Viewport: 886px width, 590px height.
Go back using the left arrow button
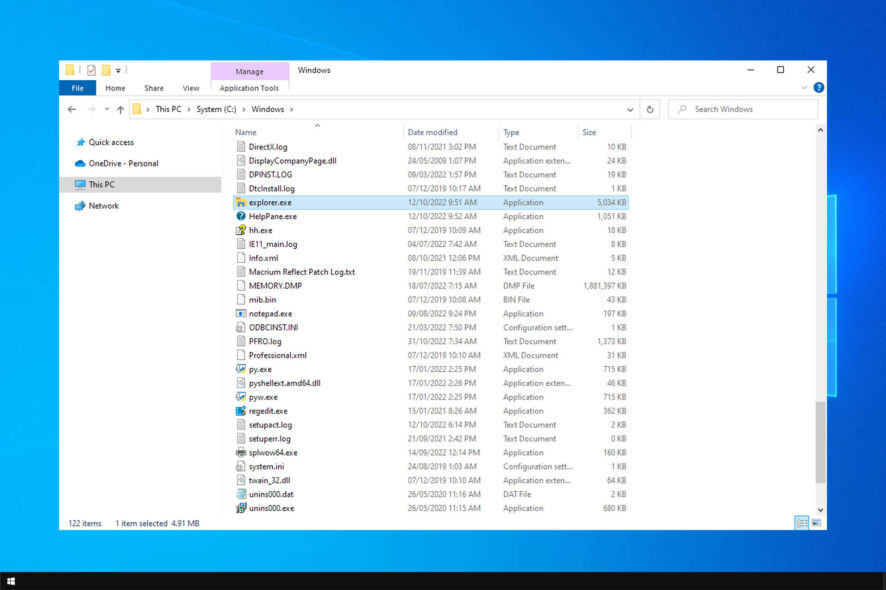tap(72, 110)
